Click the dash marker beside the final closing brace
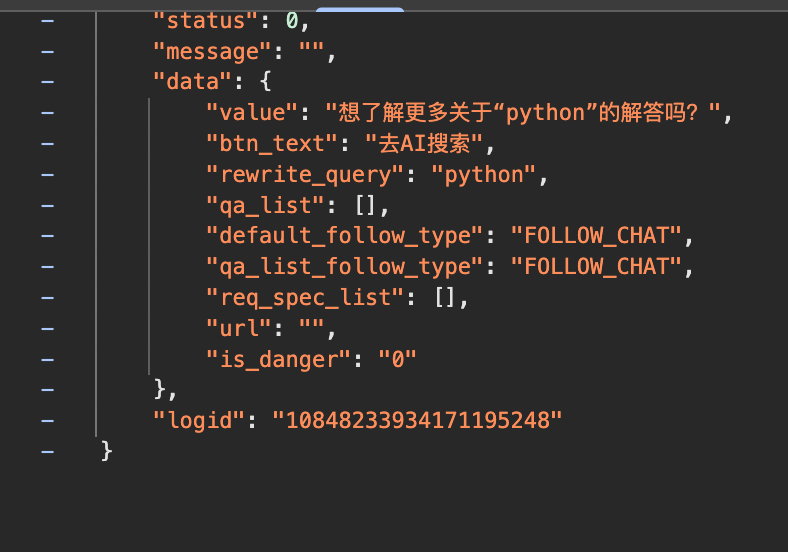788x552 pixels. point(48,452)
